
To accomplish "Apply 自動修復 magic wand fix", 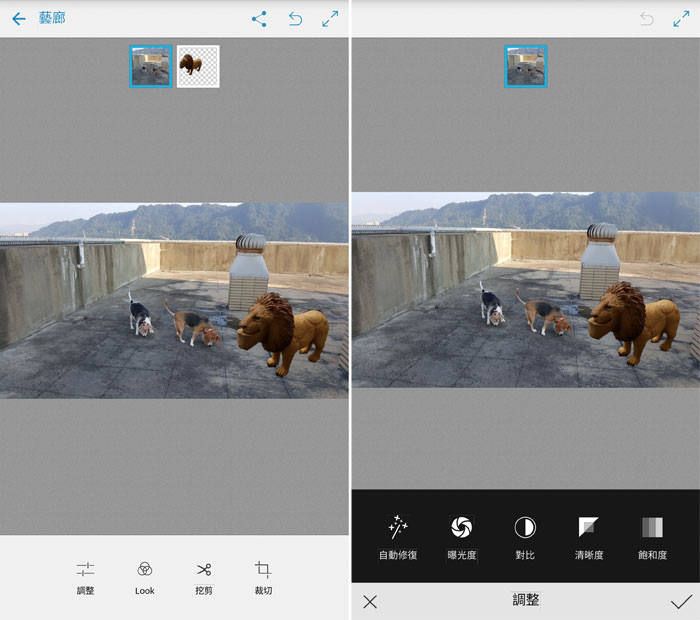I will (x=398, y=537).
